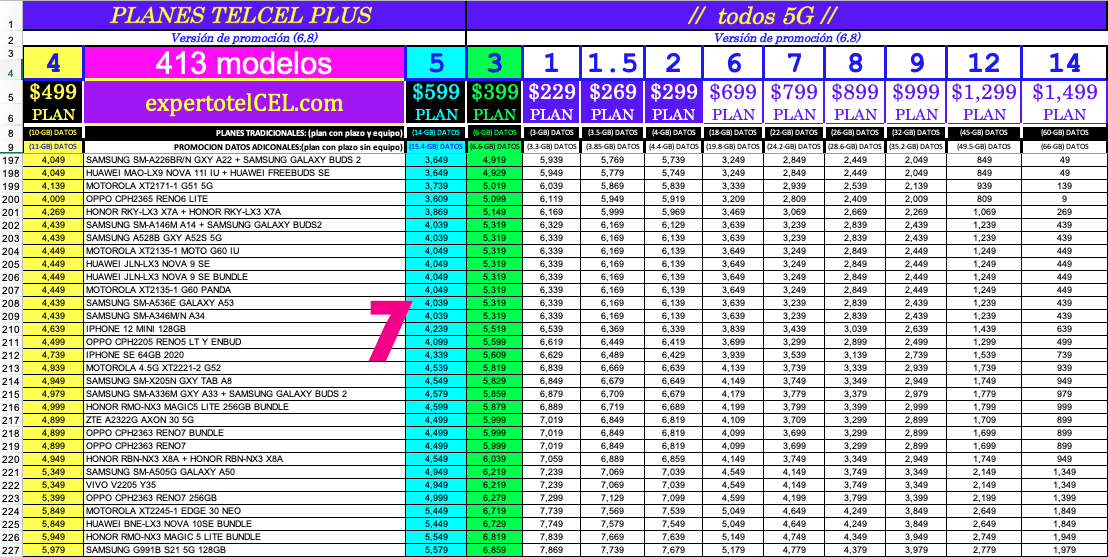1108x557 pixels.
Task: Click the OPPO CPH2205 RENO5 LT Y ENBUD cell
Action: click(x=244, y=342)
